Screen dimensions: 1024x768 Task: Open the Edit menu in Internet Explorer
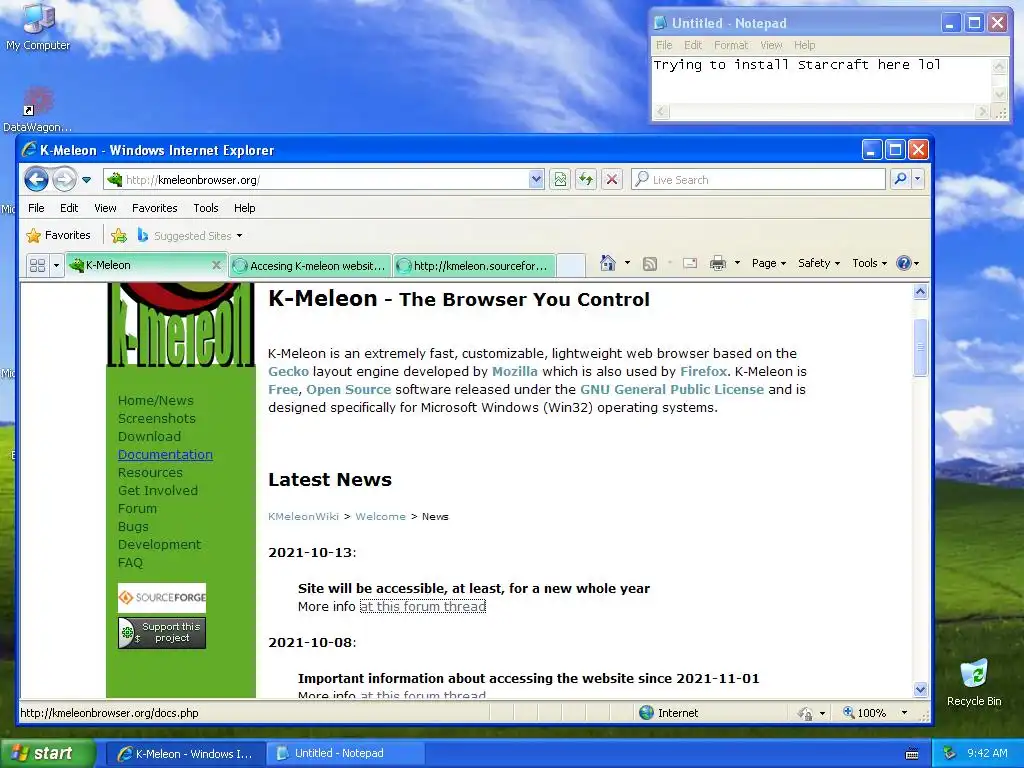coord(69,208)
